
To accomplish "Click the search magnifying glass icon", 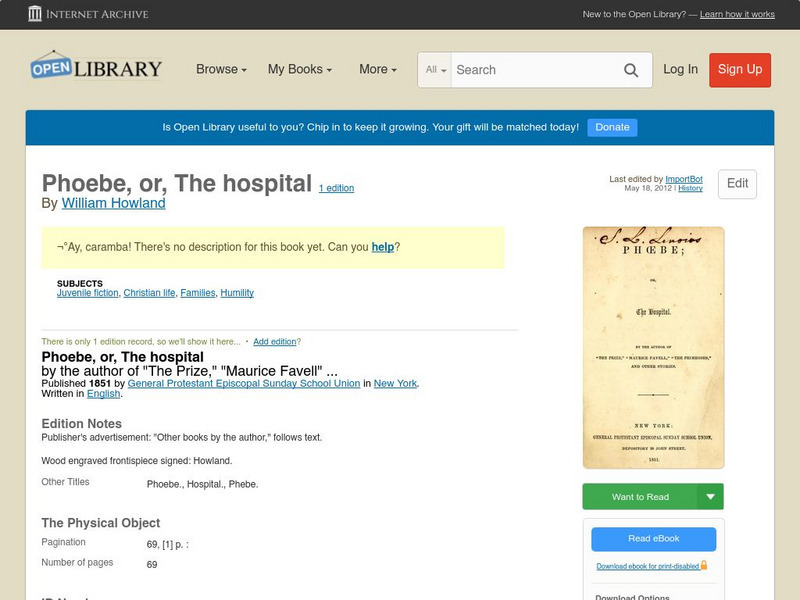I will pos(631,70).
